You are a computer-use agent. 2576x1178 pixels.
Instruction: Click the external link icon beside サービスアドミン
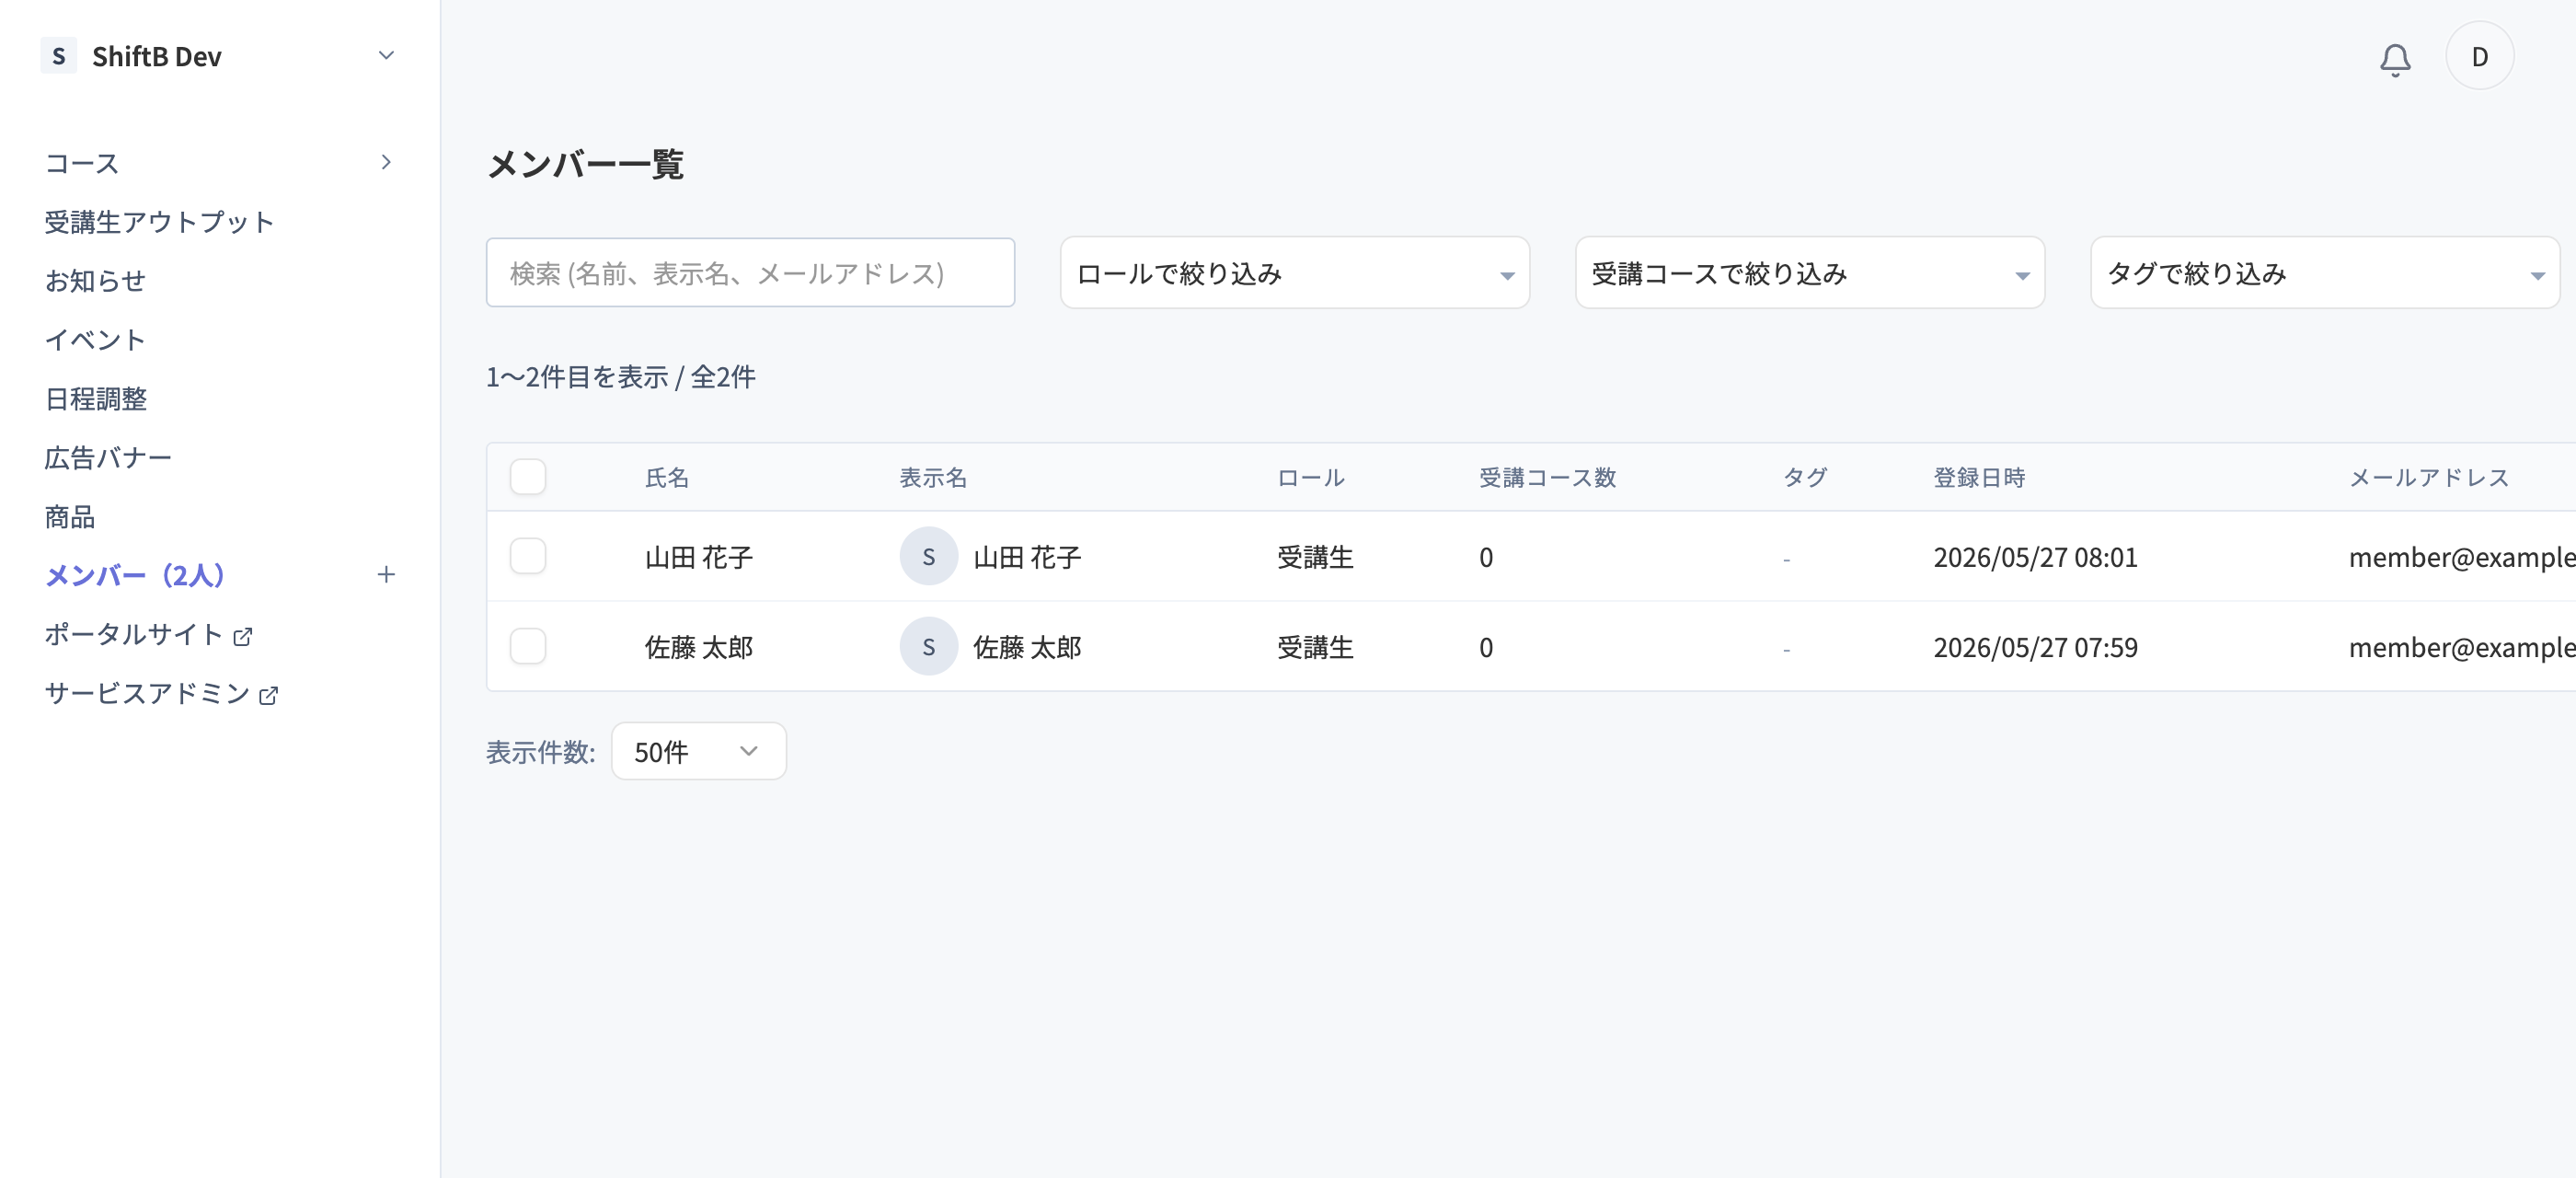click(268, 695)
